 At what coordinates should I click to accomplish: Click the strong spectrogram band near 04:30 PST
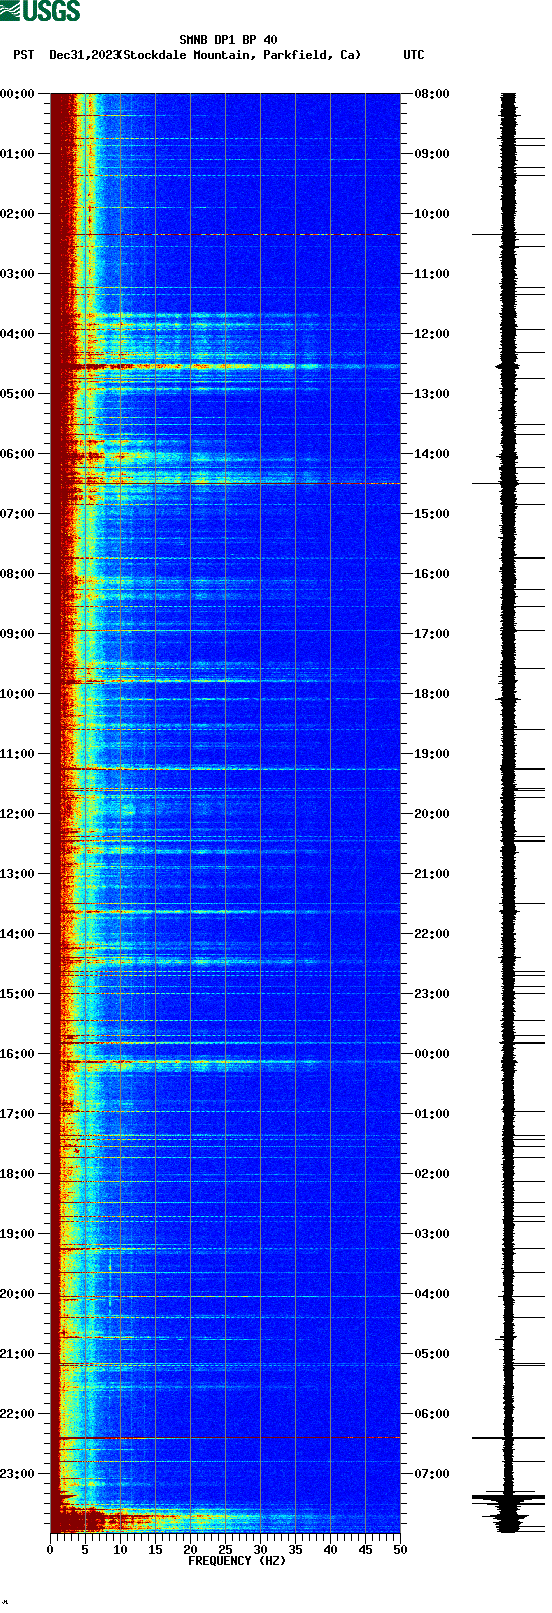[x=225, y=367]
